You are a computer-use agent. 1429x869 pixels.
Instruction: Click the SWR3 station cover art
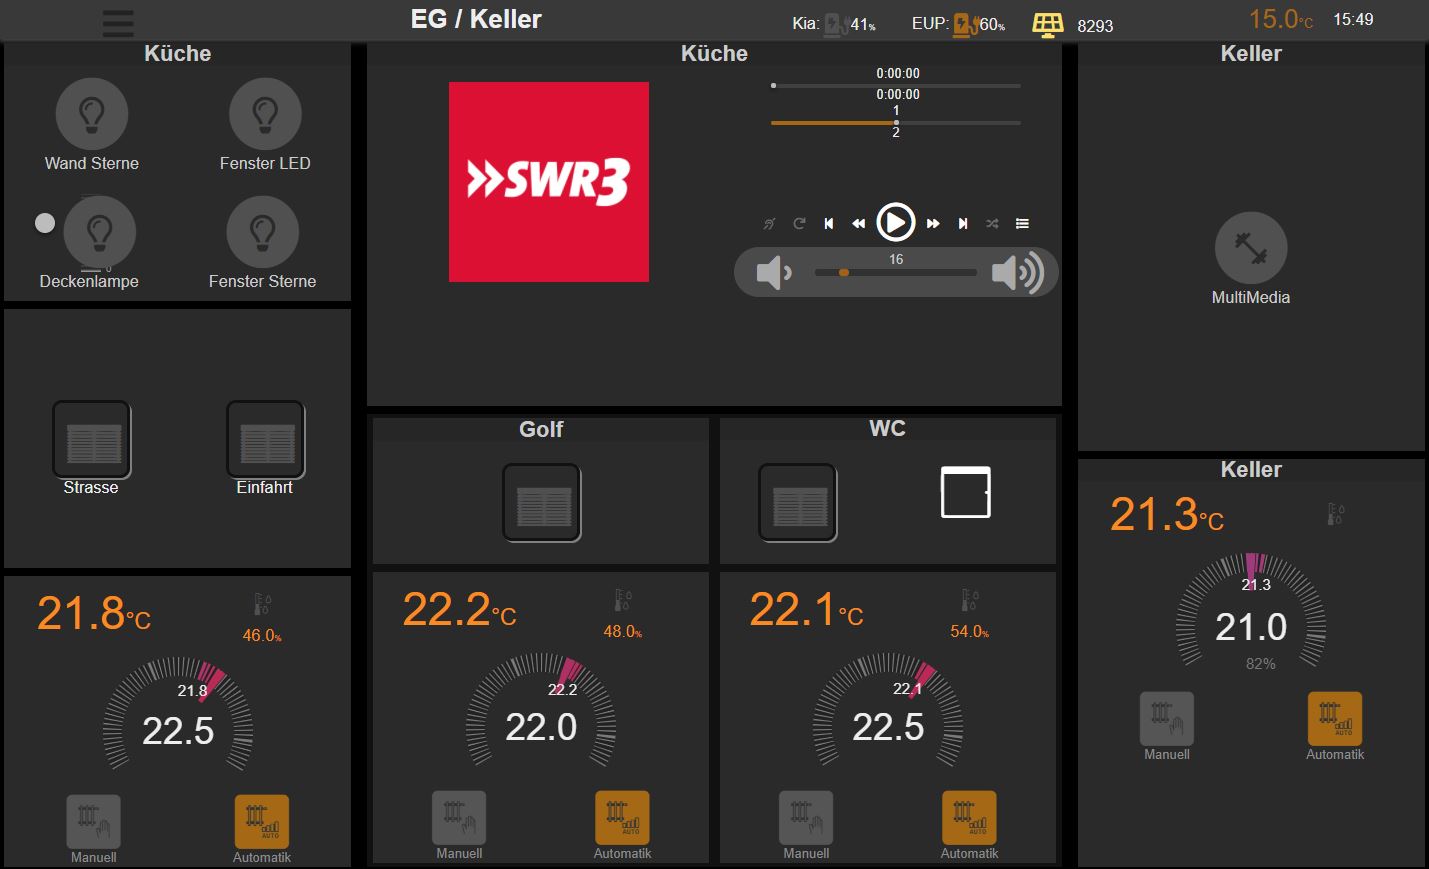[549, 182]
